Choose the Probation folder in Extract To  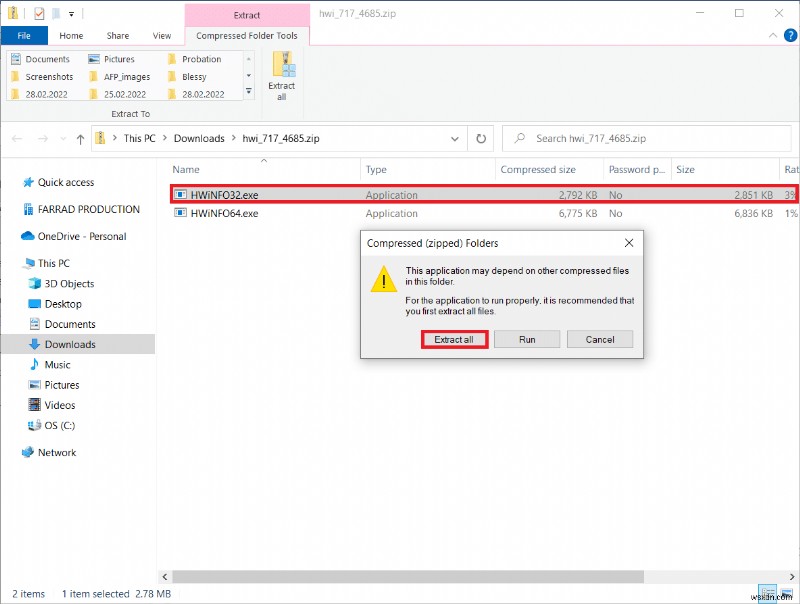click(x=200, y=59)
